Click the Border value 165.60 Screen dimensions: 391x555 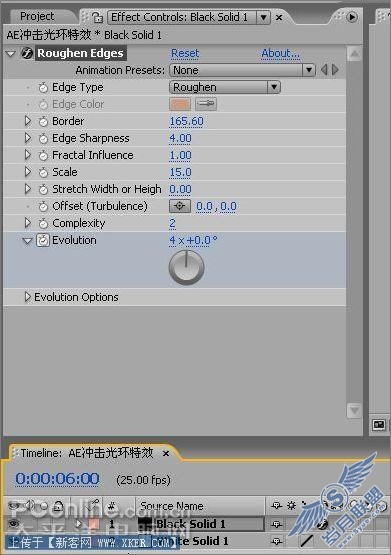[x=186, y=121]
